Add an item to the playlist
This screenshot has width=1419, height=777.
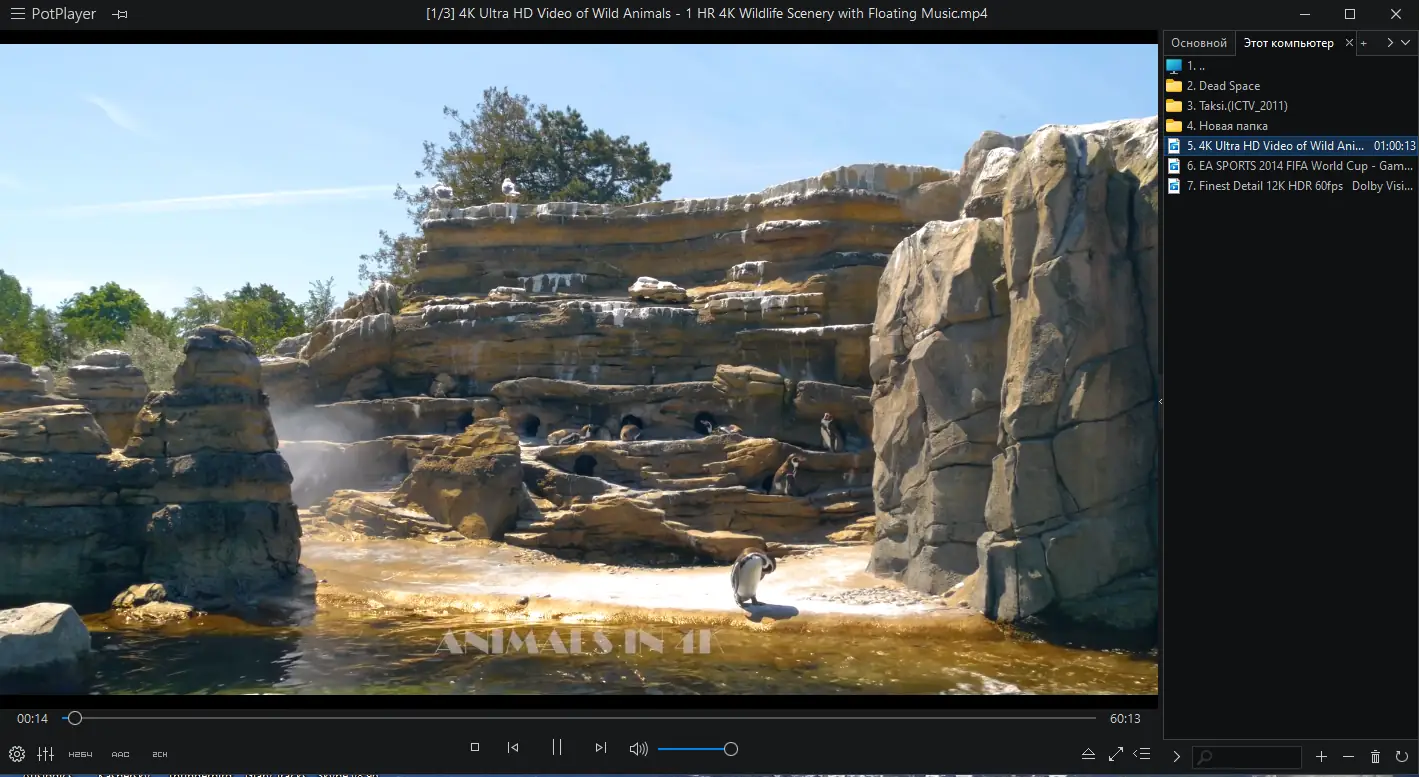[x=1321, y=757]
